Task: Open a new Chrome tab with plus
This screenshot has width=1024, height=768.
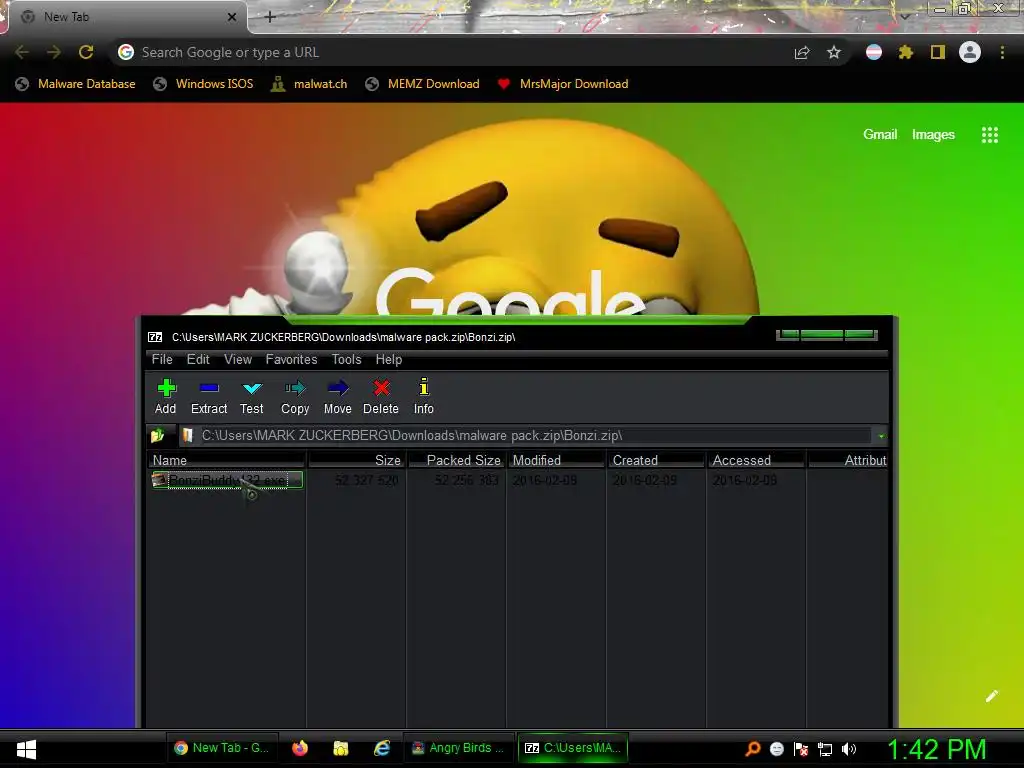Action: pyautogui.click(x=270, y=17)
